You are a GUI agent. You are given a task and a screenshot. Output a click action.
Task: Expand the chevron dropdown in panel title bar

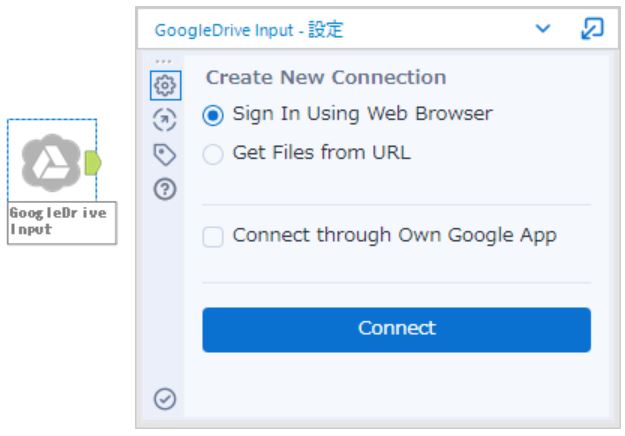543,30
